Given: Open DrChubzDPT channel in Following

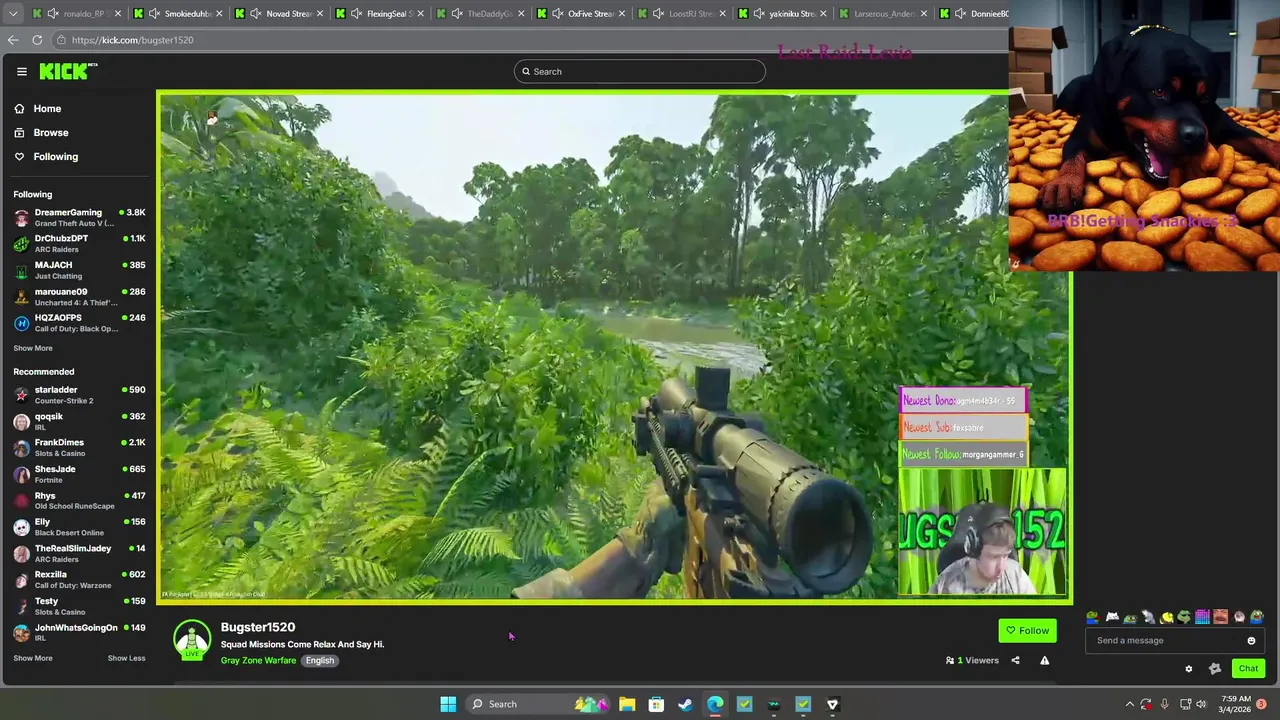Looking at the screenshot, I should pos(80,243).
